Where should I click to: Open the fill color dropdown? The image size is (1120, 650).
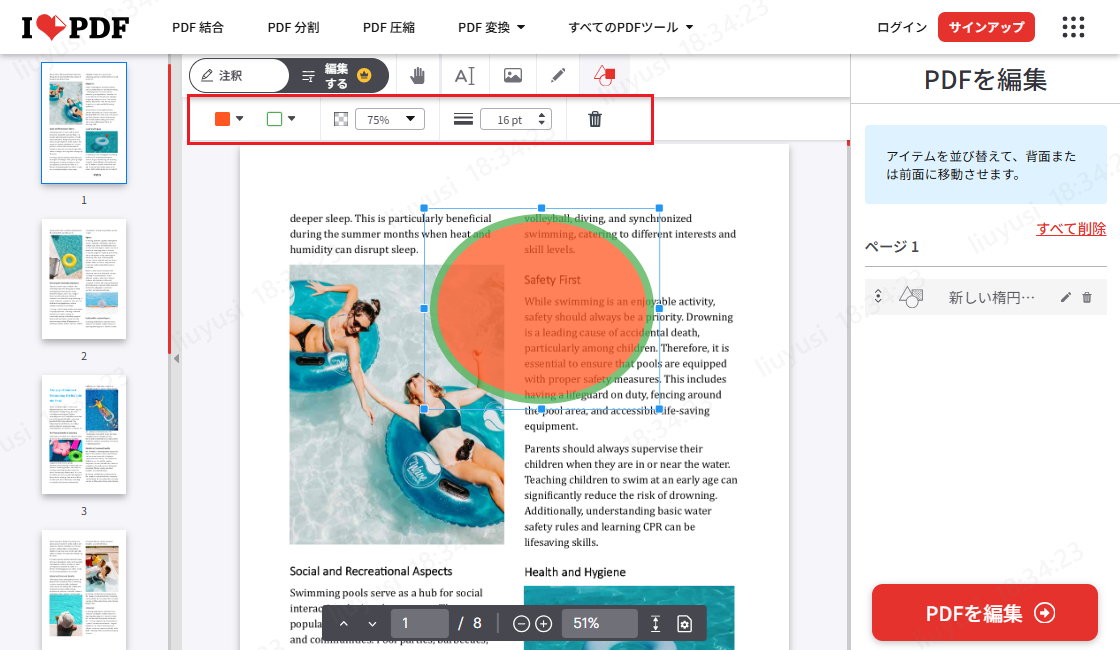(239, 119)
